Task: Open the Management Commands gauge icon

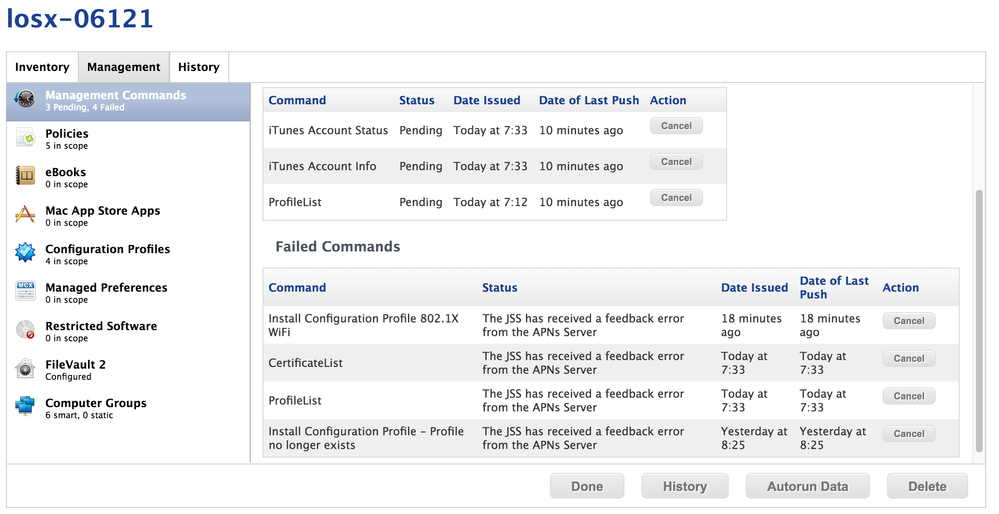Action: (x=25, y=99)
